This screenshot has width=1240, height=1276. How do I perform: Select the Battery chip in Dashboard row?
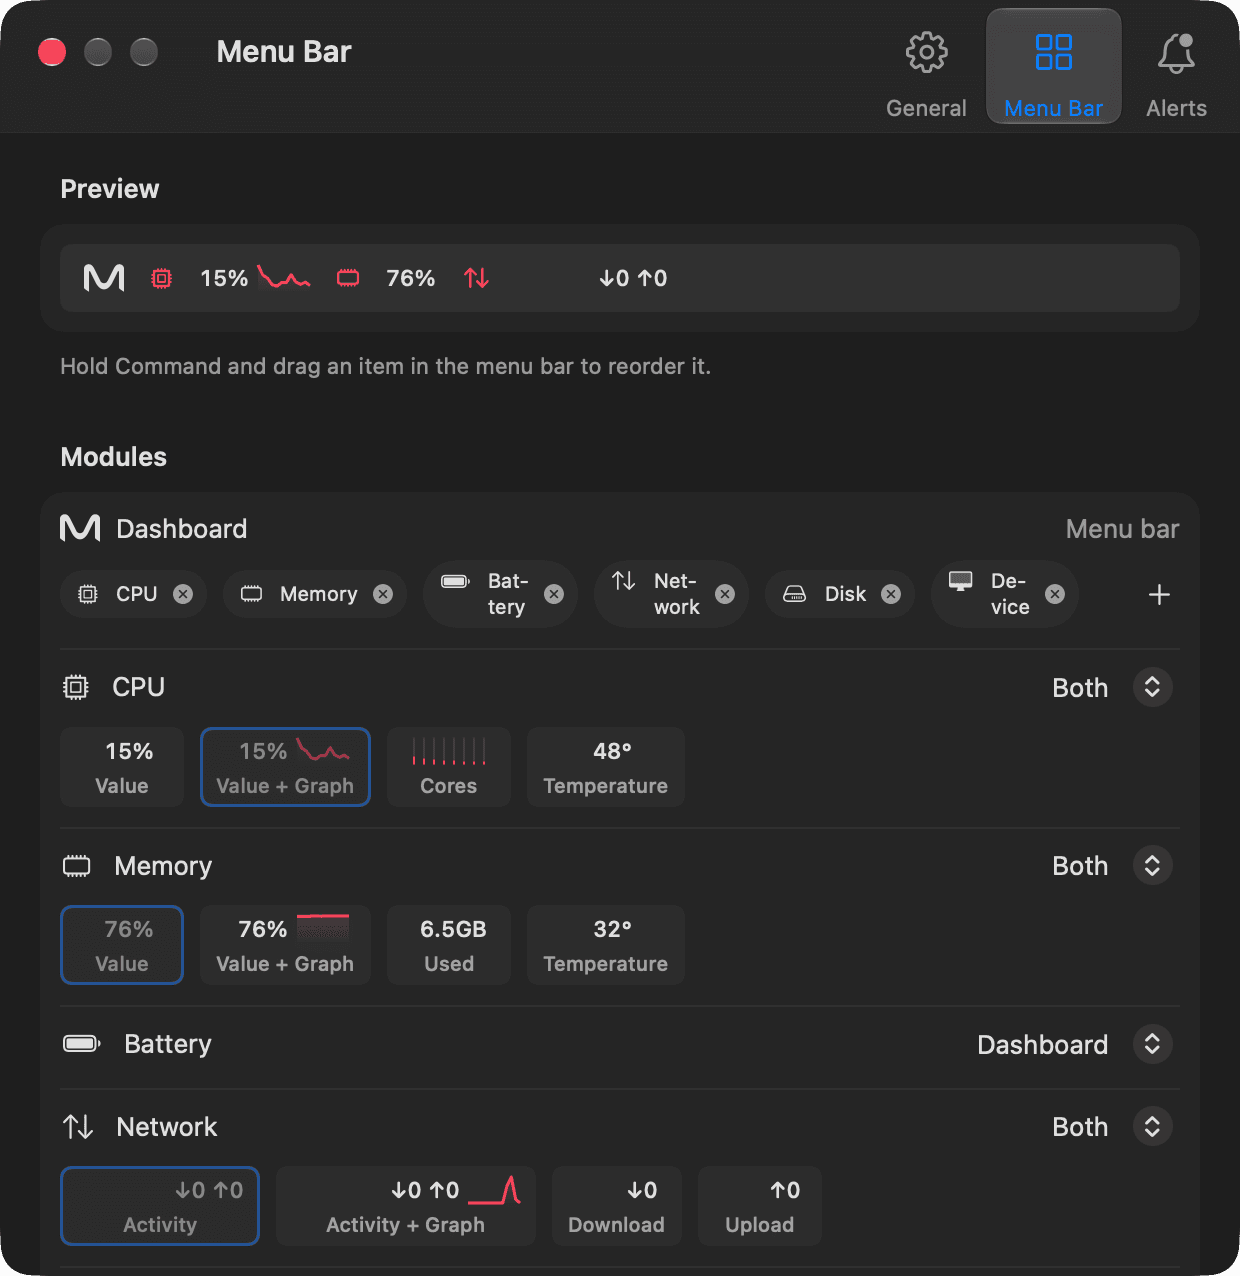point(500,594)
